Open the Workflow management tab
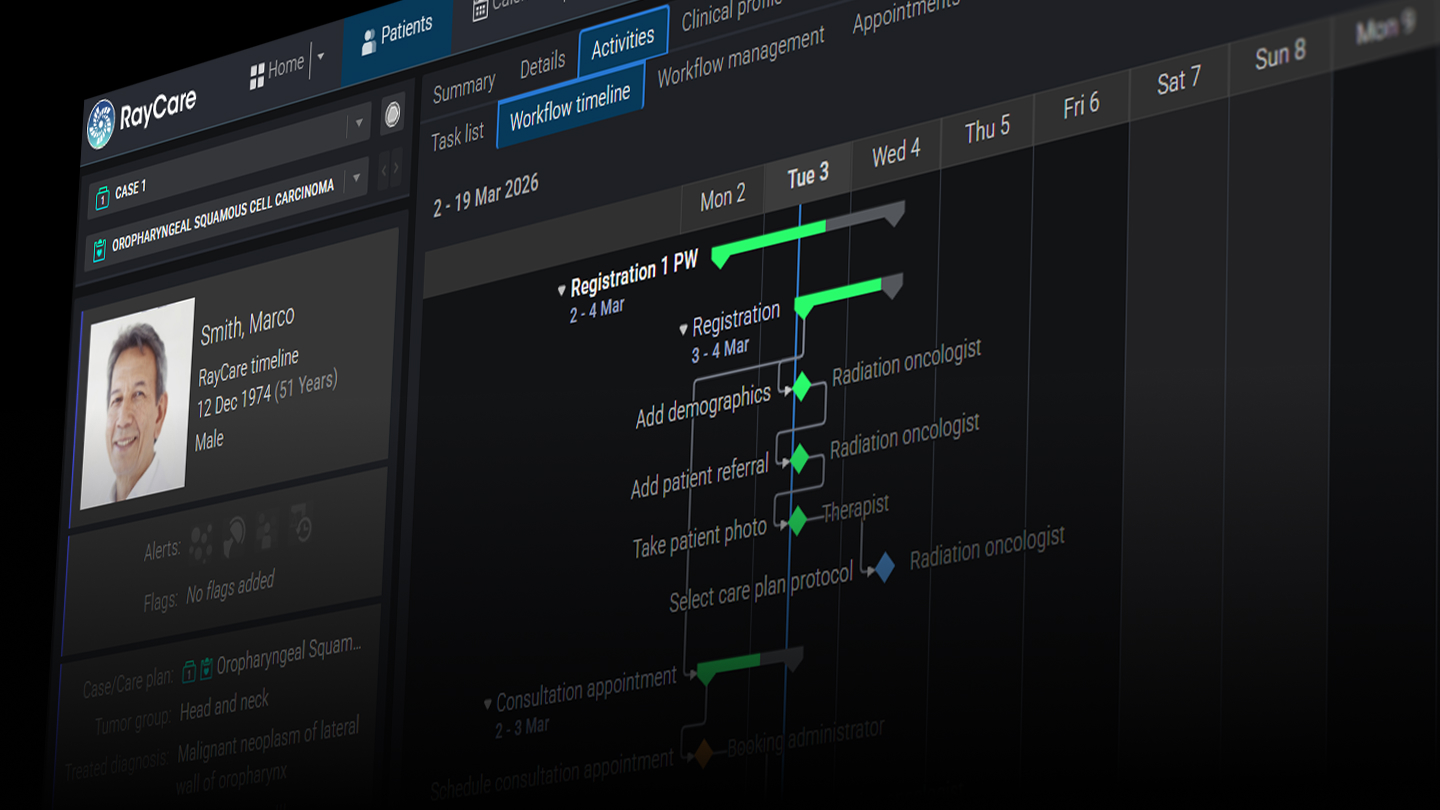This screenshot has height=810, width=1440. point(741,55)
